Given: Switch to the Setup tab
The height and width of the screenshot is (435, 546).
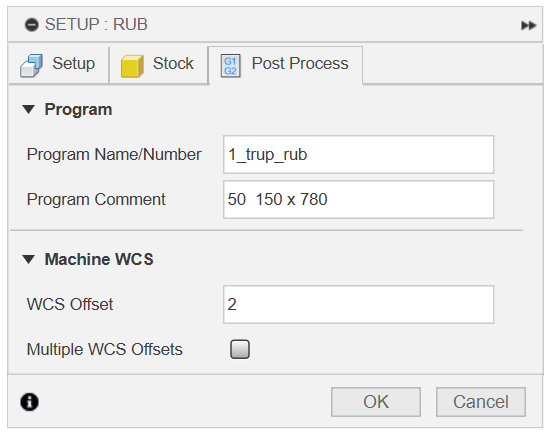Looking at the screenshot, I should (58, 65).
